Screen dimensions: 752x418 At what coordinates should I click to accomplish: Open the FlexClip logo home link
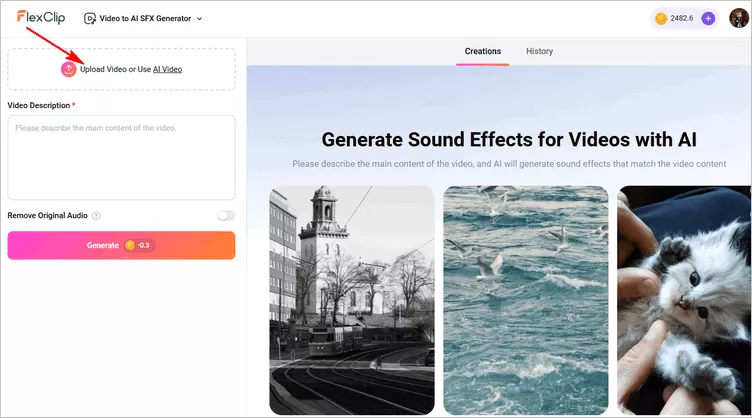(41, 18)
